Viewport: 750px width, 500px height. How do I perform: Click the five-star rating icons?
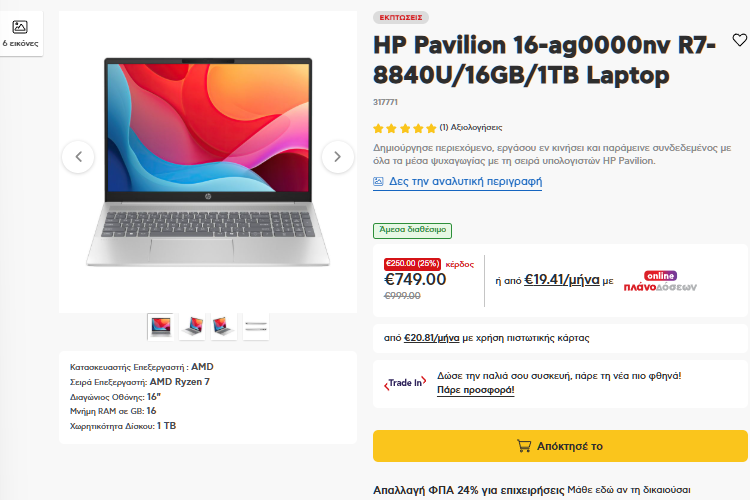click(x=405, y=128)
